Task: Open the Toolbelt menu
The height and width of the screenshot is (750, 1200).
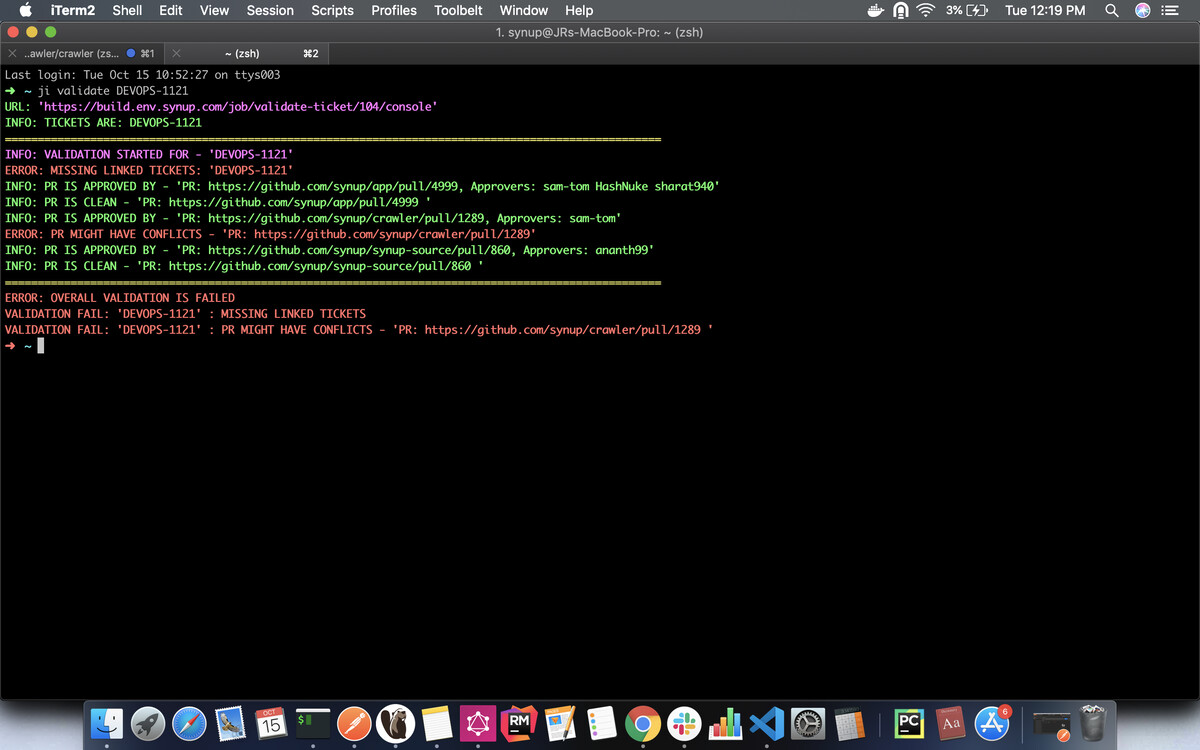Action: click(x=458, y=10)
